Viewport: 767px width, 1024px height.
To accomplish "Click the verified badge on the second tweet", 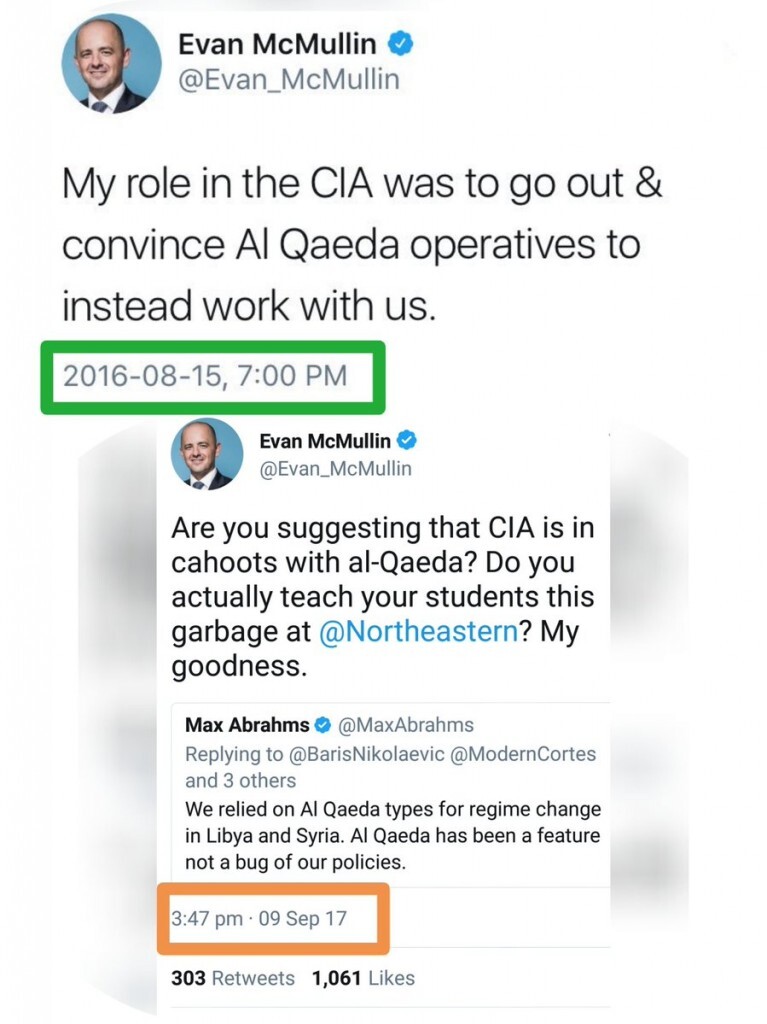I will tap(408, 441).
